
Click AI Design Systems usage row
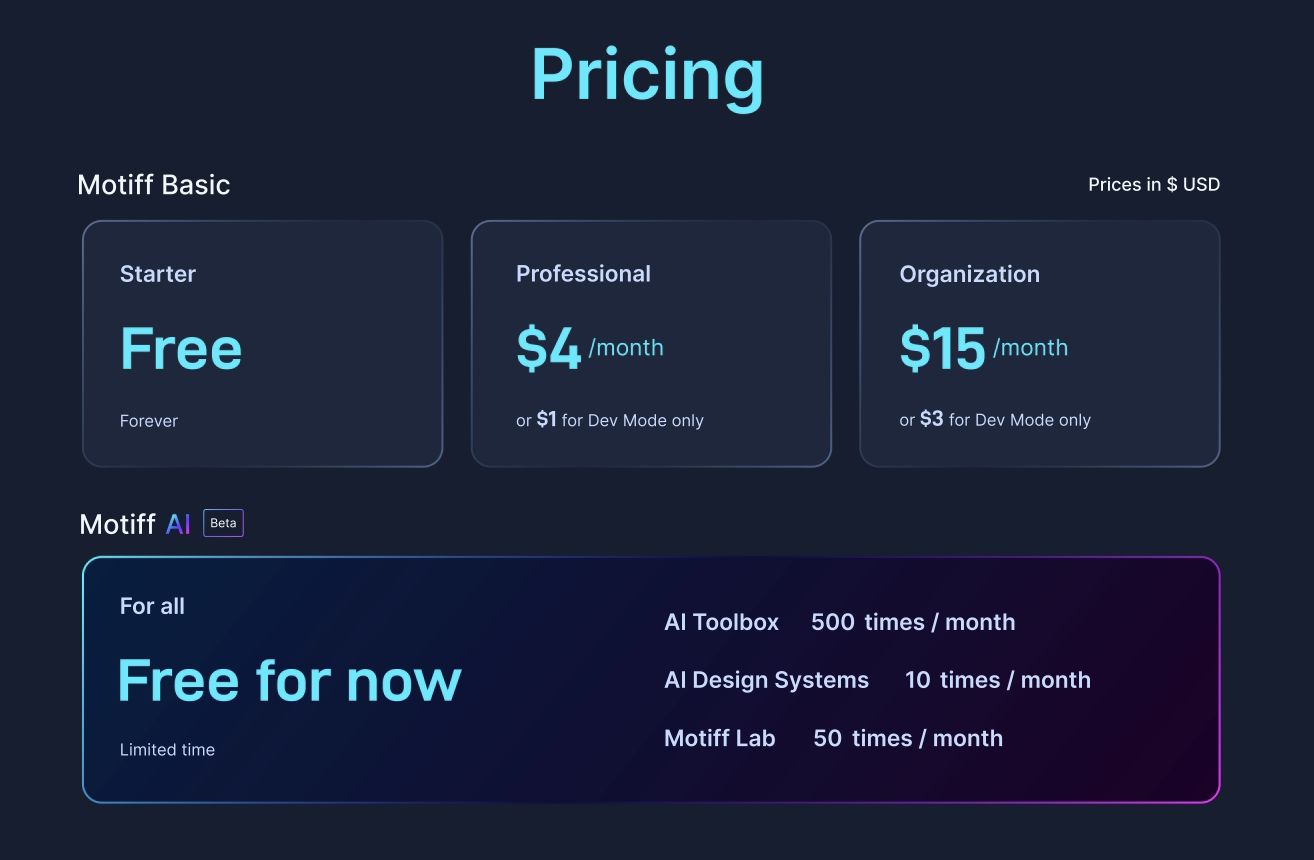tap(877, 680)
